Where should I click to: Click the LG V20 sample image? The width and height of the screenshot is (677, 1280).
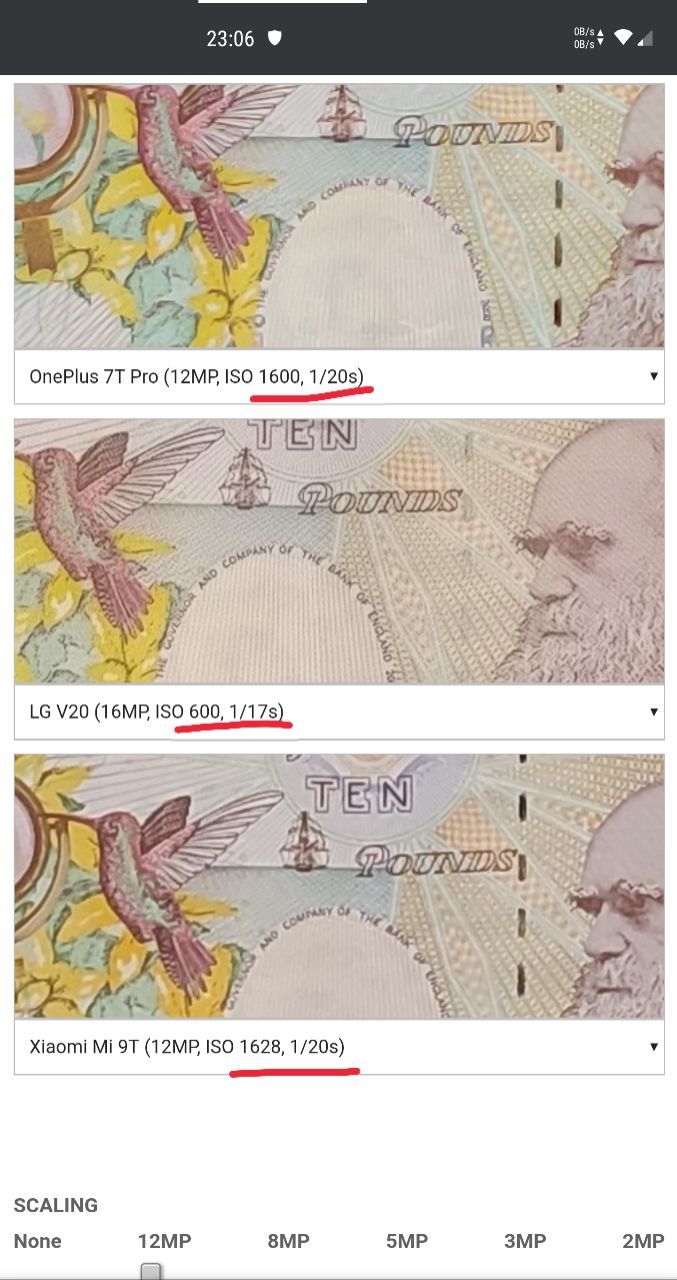[x=339, y=551]
